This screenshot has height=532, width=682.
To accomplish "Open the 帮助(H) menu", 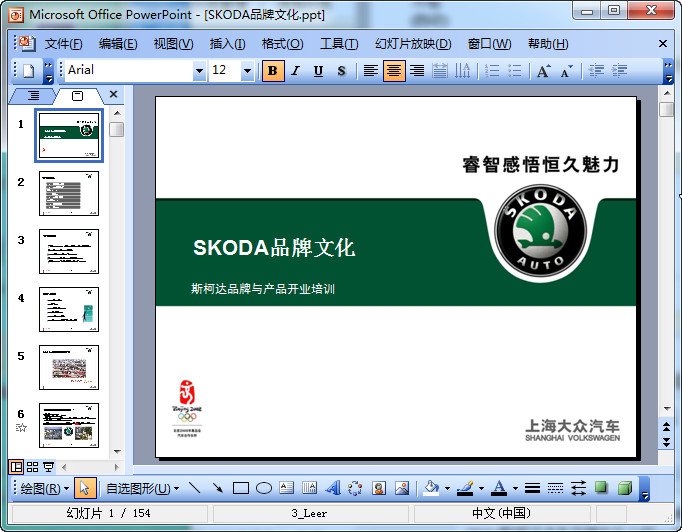I will point(548,44).
